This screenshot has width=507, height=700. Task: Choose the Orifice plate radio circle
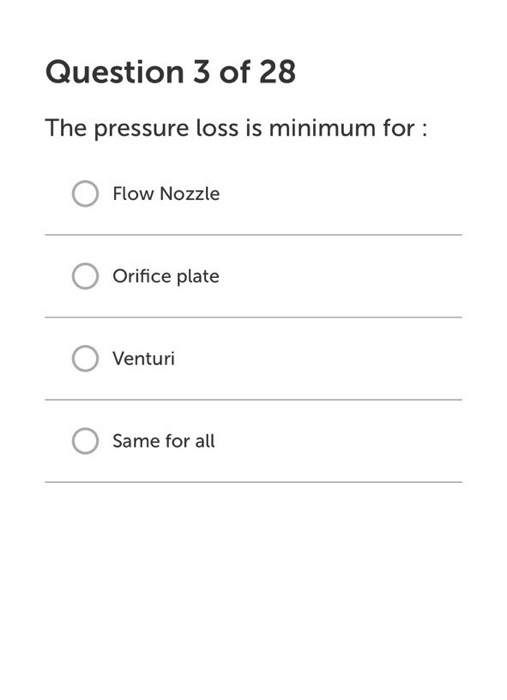[85, 276]
